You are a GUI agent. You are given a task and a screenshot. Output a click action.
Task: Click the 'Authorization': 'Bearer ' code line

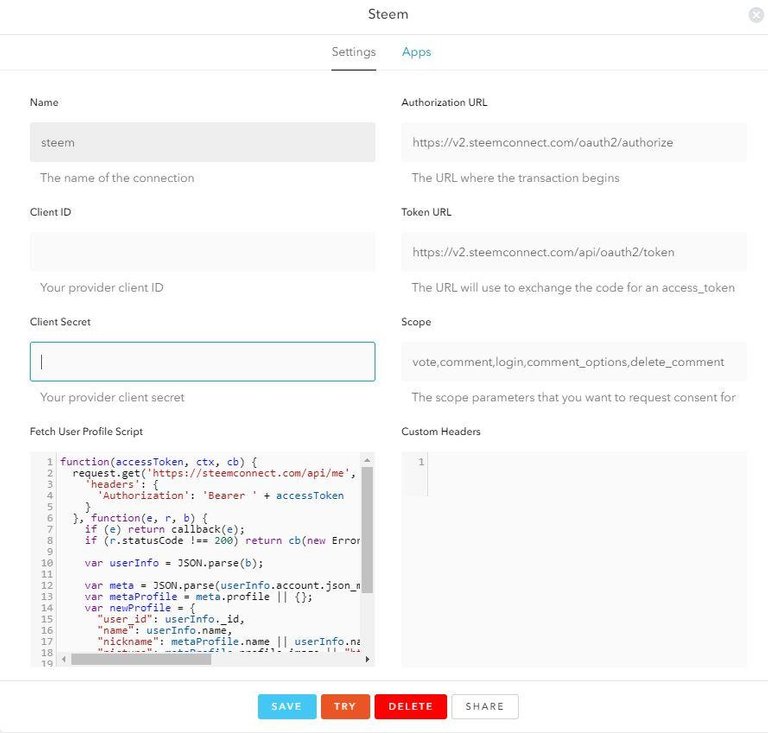pos(220,496)
